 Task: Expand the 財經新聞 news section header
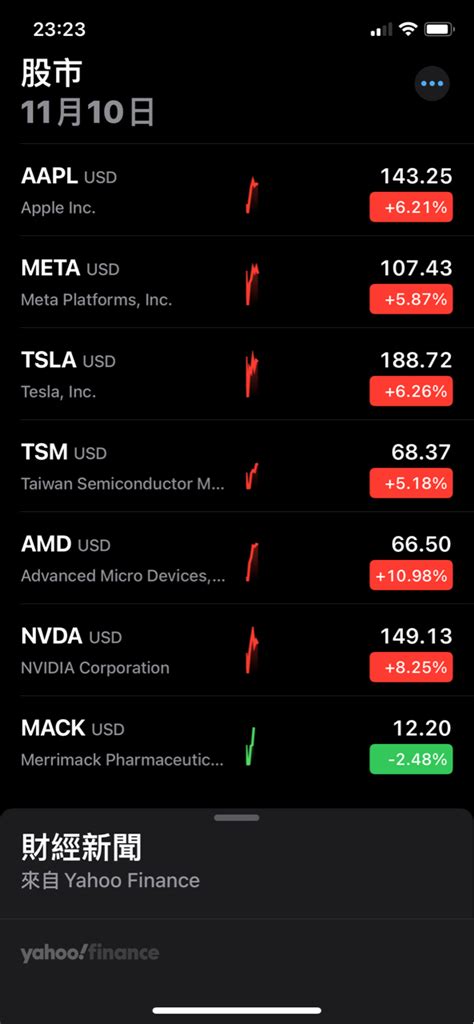coord(81,848)
